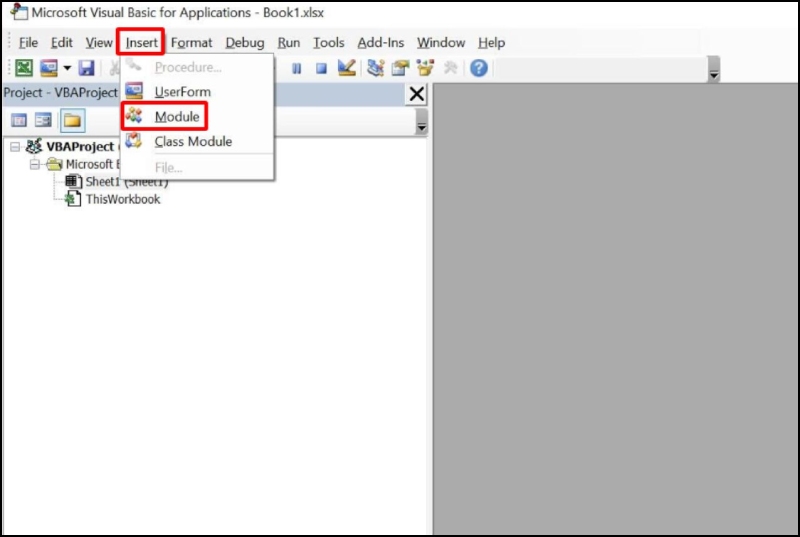The image size is (800, 537).
Task: Click the View Code icon
Action: coord(19,120)
